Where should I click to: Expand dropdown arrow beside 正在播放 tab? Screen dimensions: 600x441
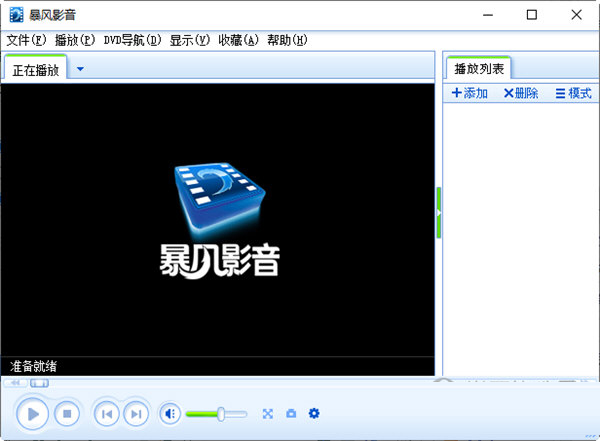click(x=80, y=69)
